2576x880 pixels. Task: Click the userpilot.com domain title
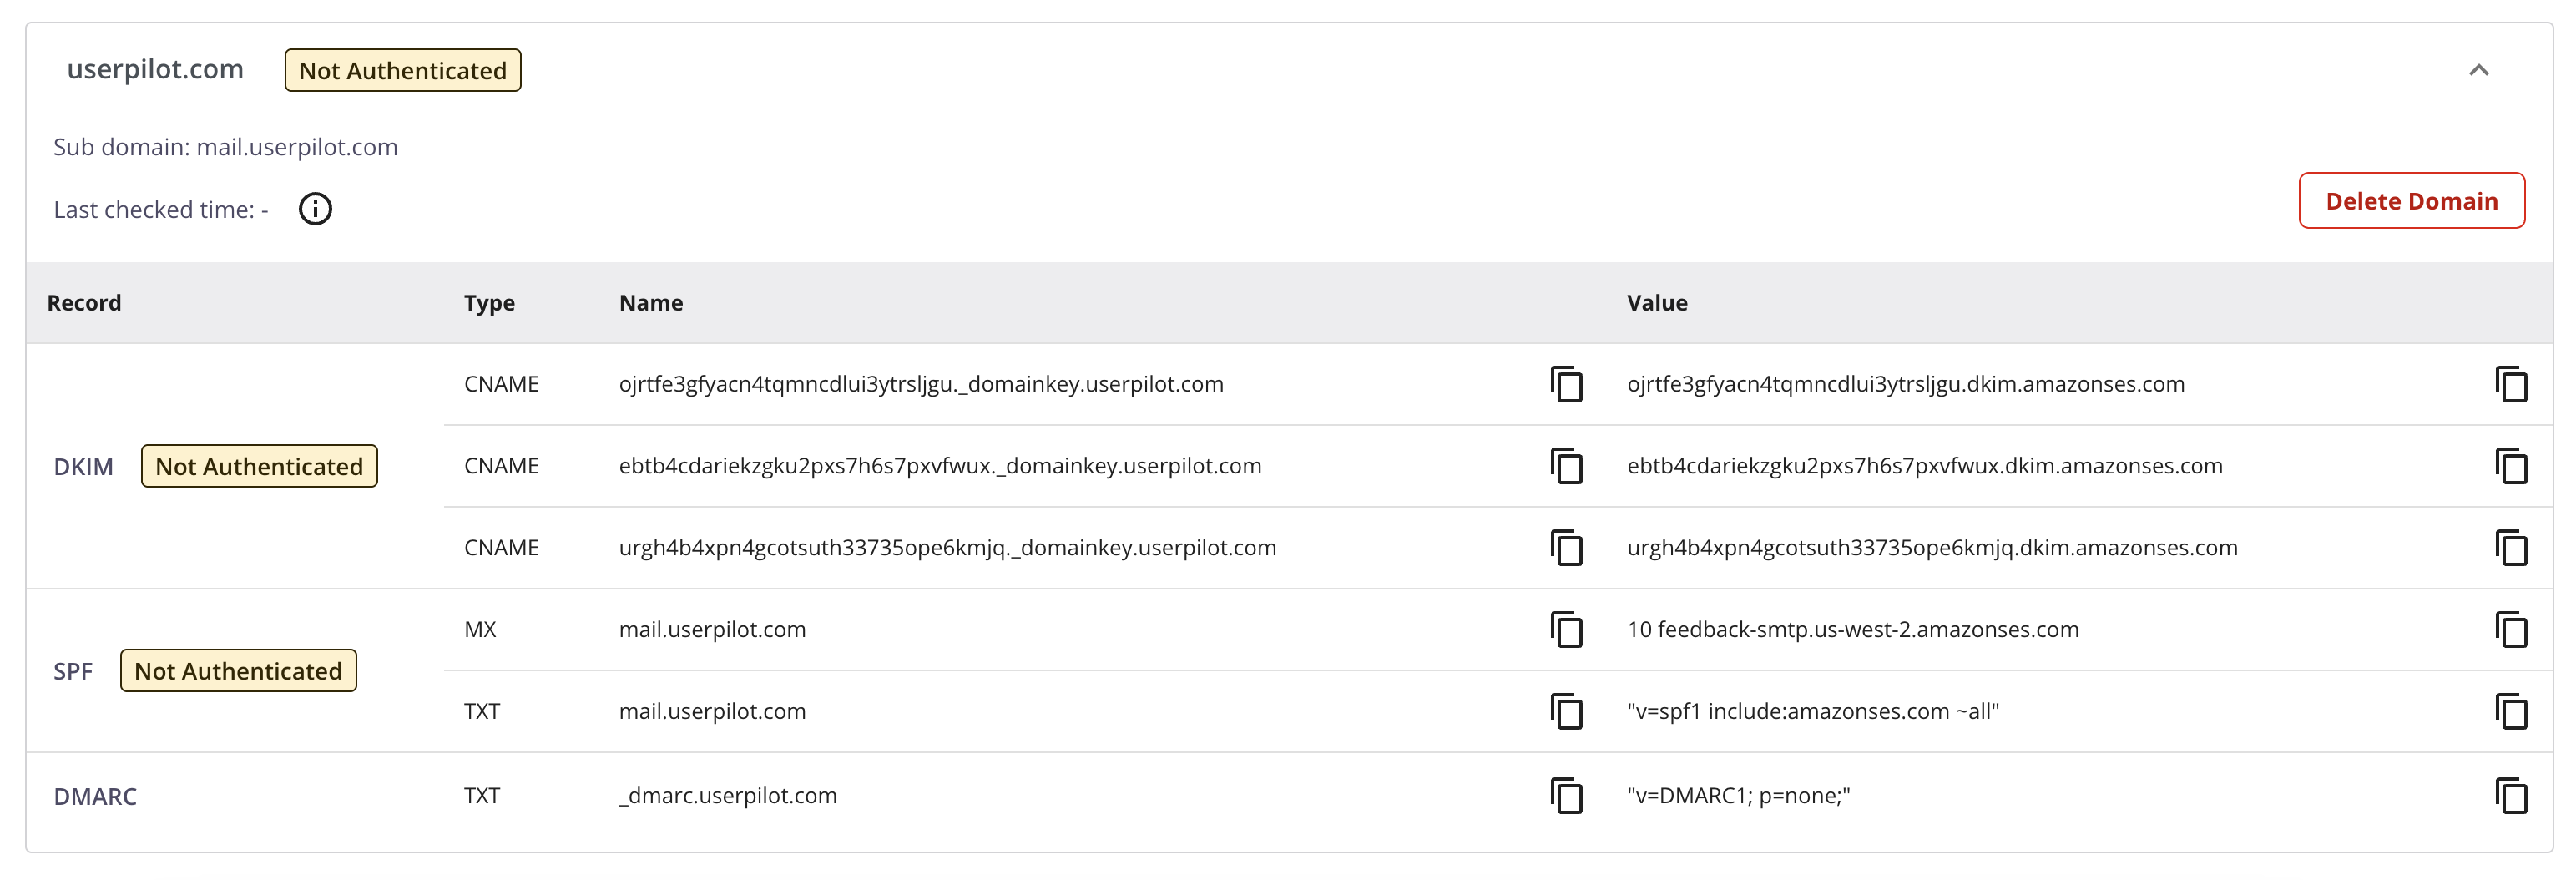(x=155, y=70)
